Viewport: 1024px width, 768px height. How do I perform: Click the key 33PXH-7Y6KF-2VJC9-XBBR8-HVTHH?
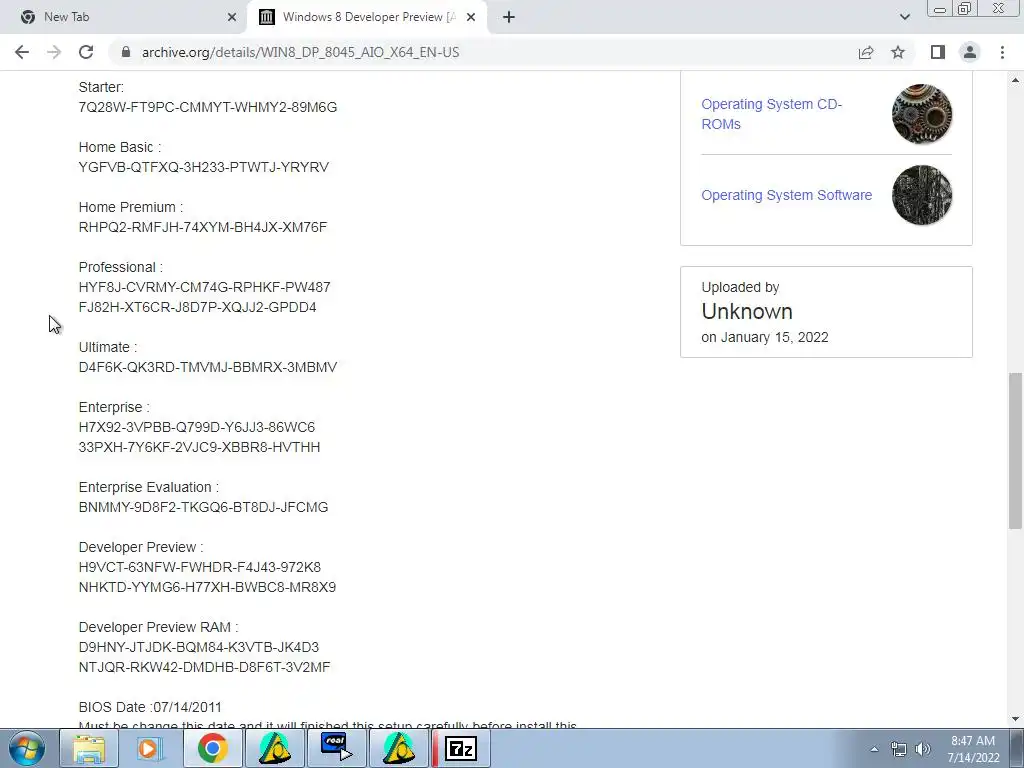pyautogui.click(x=199, y=447)
